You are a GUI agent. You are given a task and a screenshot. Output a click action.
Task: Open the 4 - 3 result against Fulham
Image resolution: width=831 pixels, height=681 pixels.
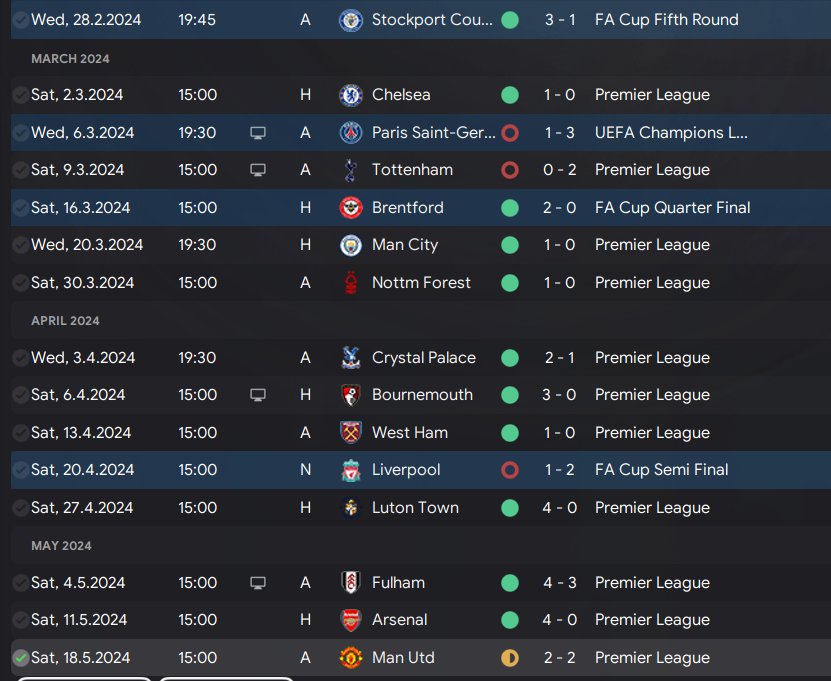click(x=559, y=583)
